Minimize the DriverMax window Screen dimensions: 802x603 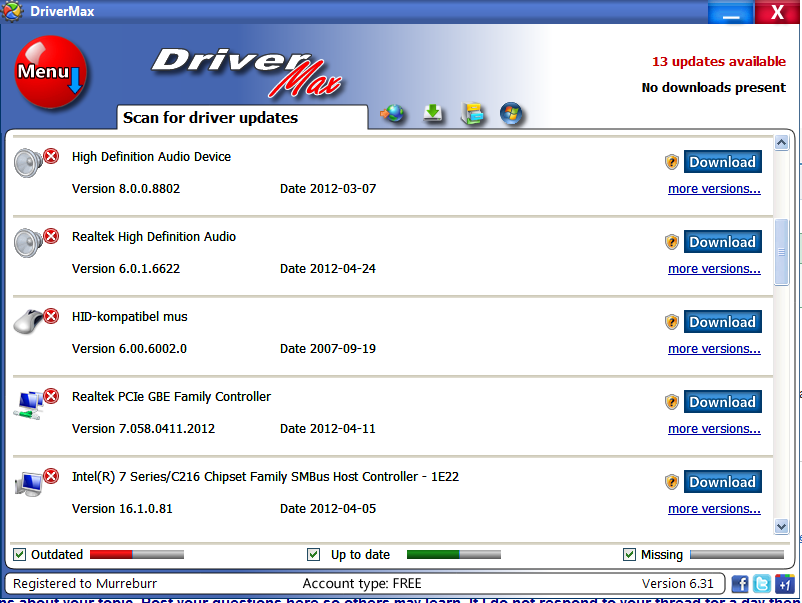click(730, 12)
